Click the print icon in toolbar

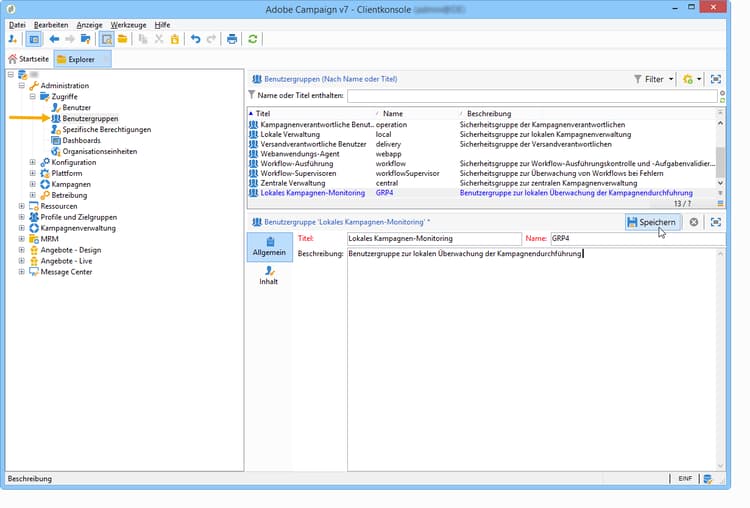point(232,39)
